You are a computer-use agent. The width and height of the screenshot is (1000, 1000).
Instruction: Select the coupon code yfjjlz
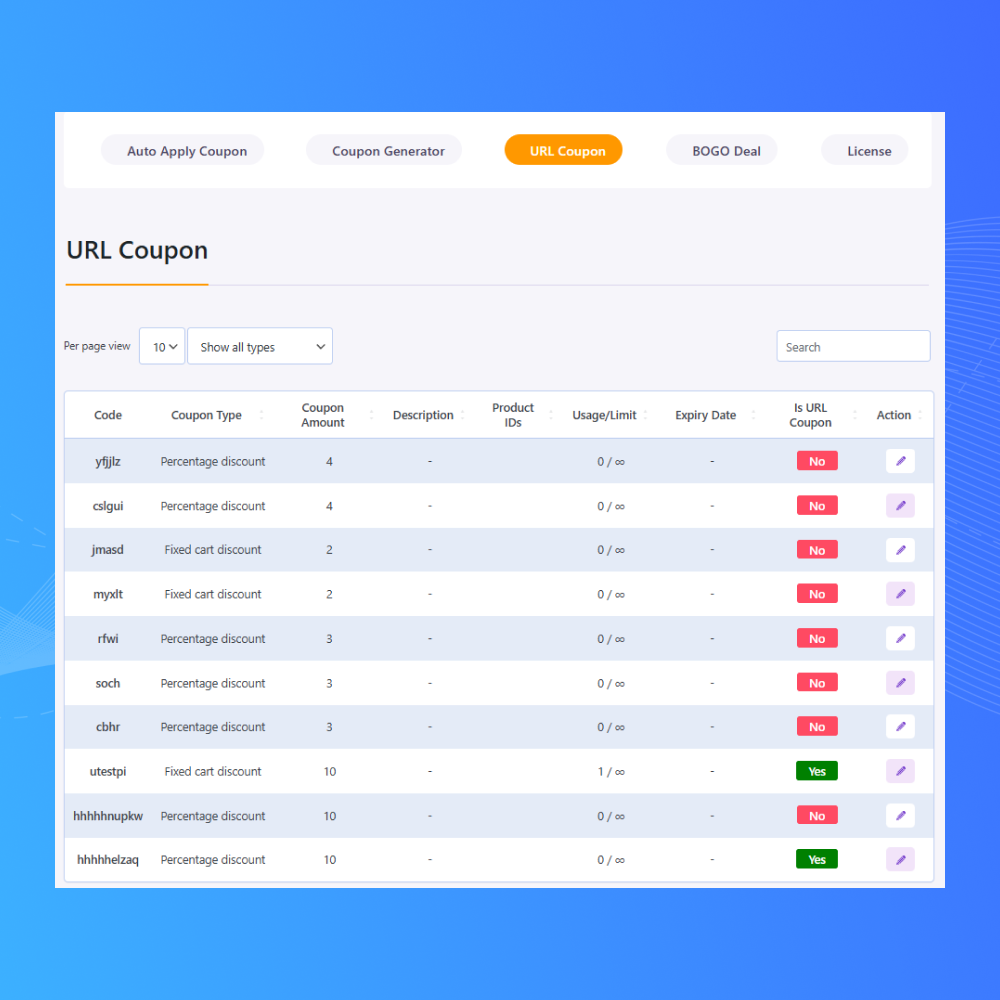pos(108,462)
